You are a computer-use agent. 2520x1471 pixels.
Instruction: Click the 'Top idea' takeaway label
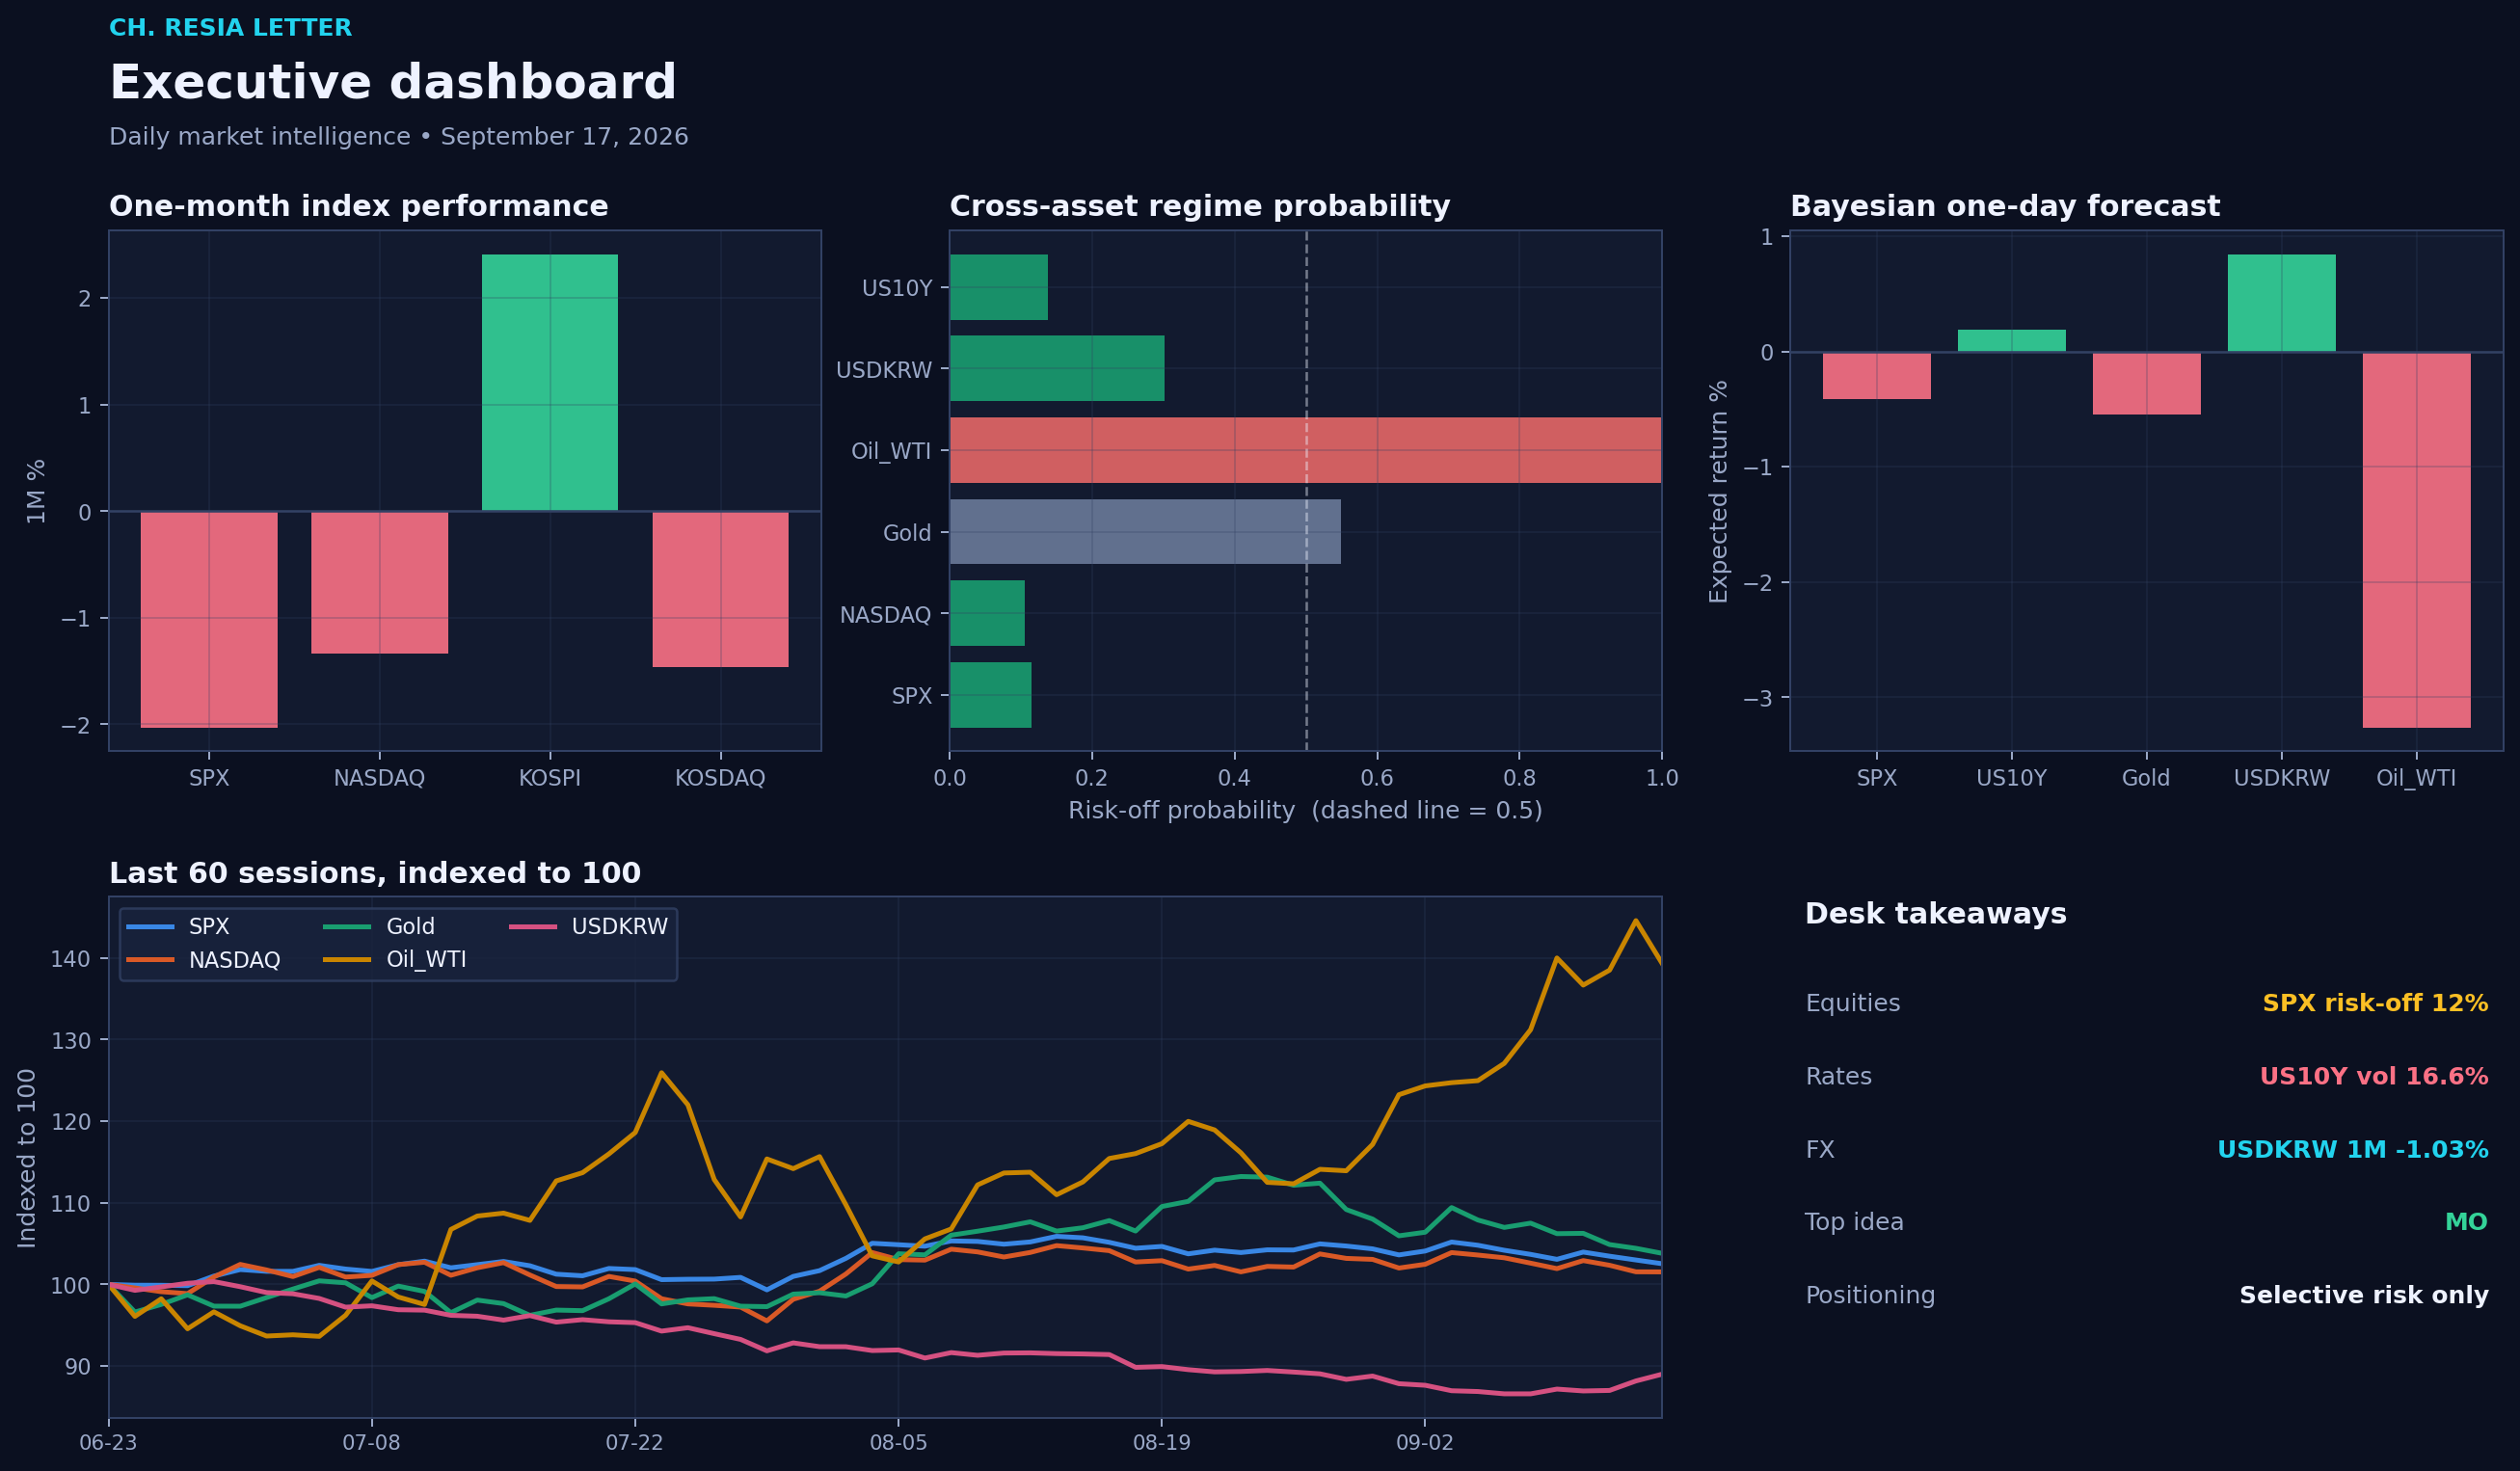[1854, 1222]
